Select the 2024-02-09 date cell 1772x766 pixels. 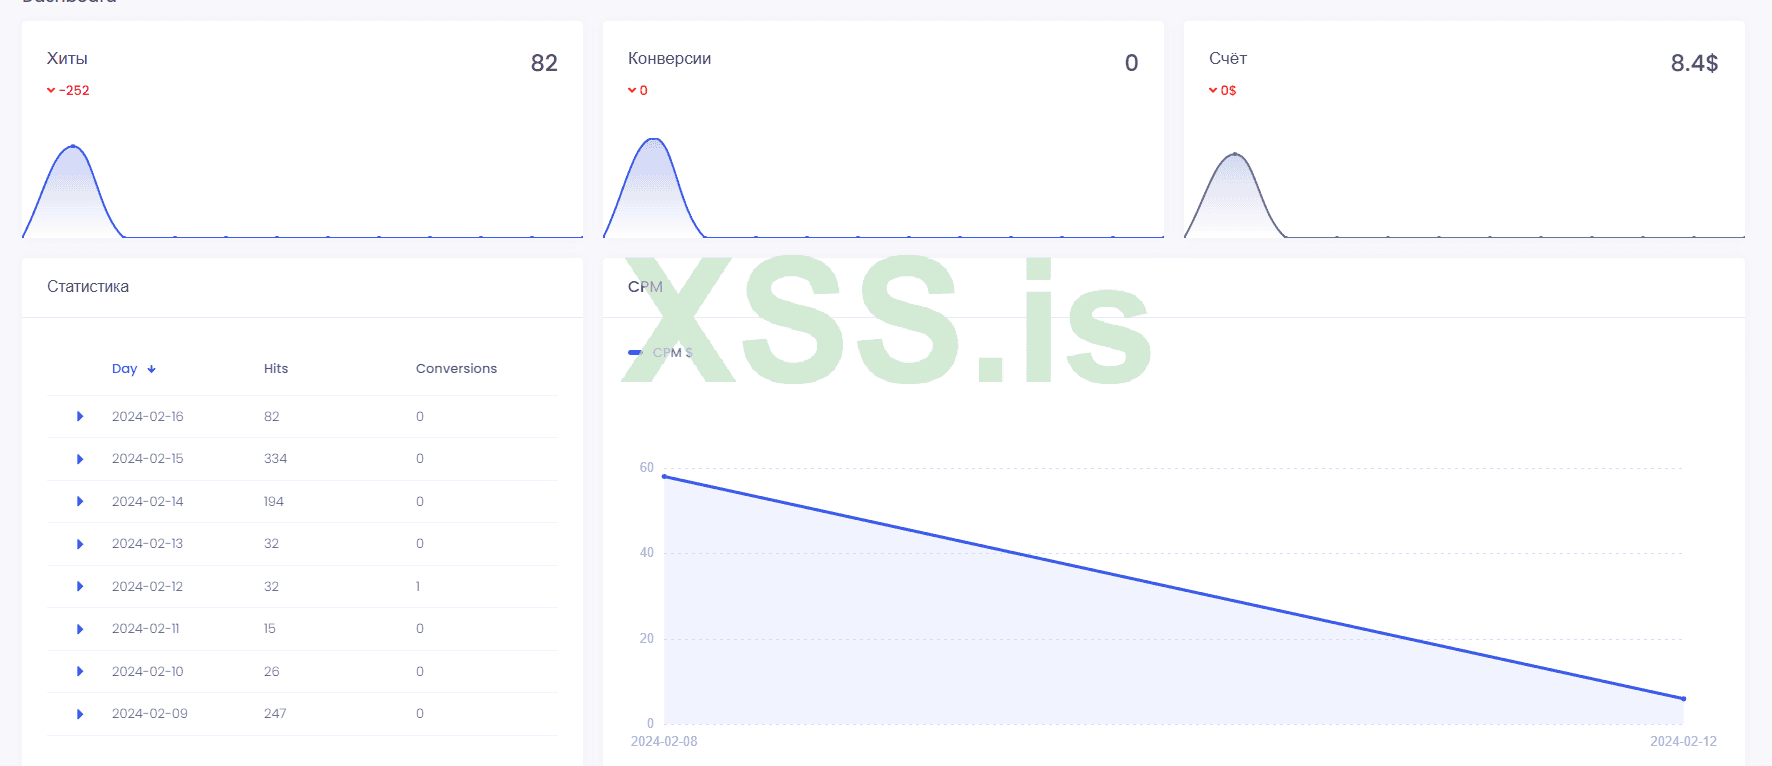click(x=150, y=714)
